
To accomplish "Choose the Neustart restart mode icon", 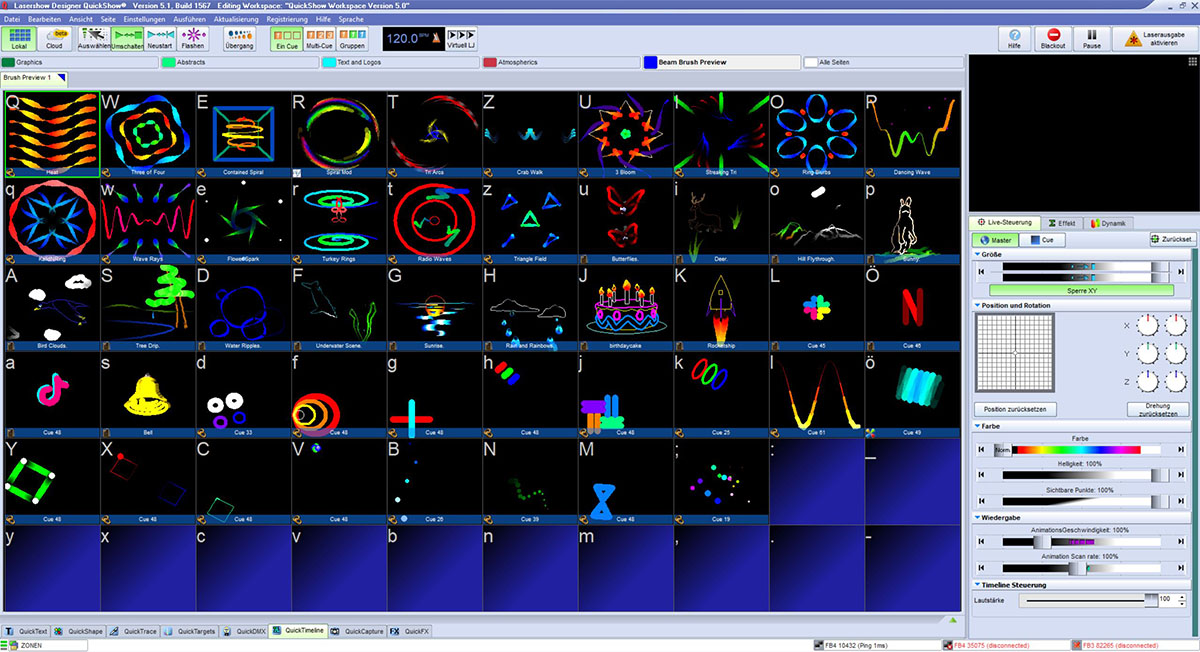I will (x=160, y=38).
